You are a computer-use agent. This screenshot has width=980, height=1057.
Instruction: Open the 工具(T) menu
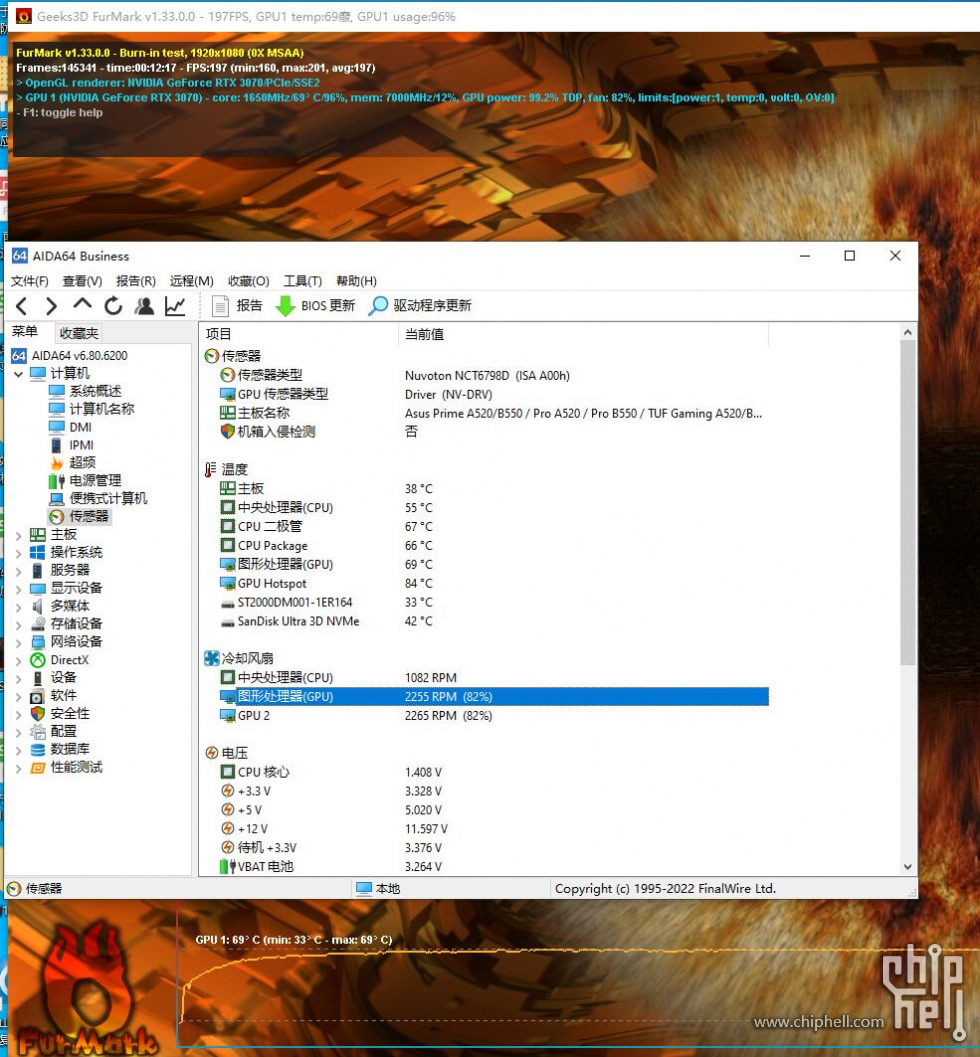click(303, 281)
